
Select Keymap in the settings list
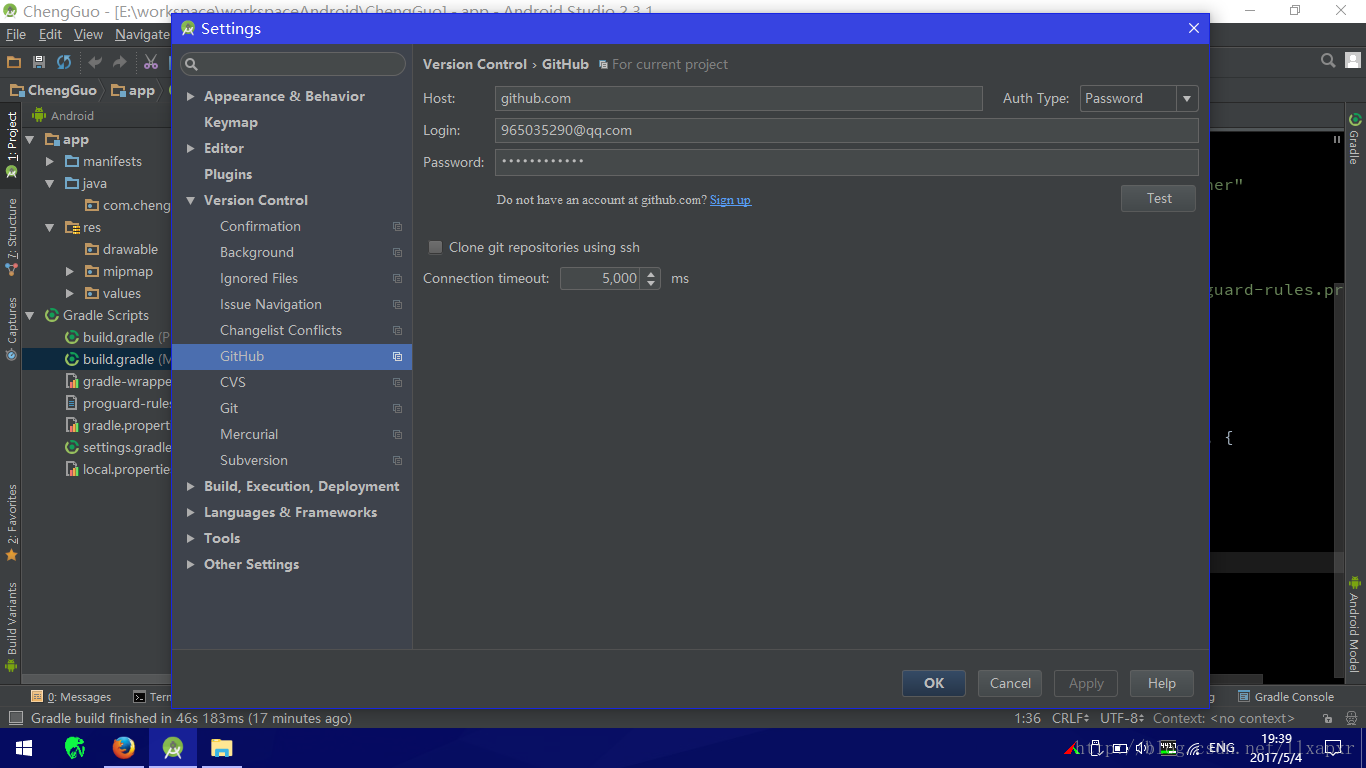pyautogui.click(x=231, y=123)
